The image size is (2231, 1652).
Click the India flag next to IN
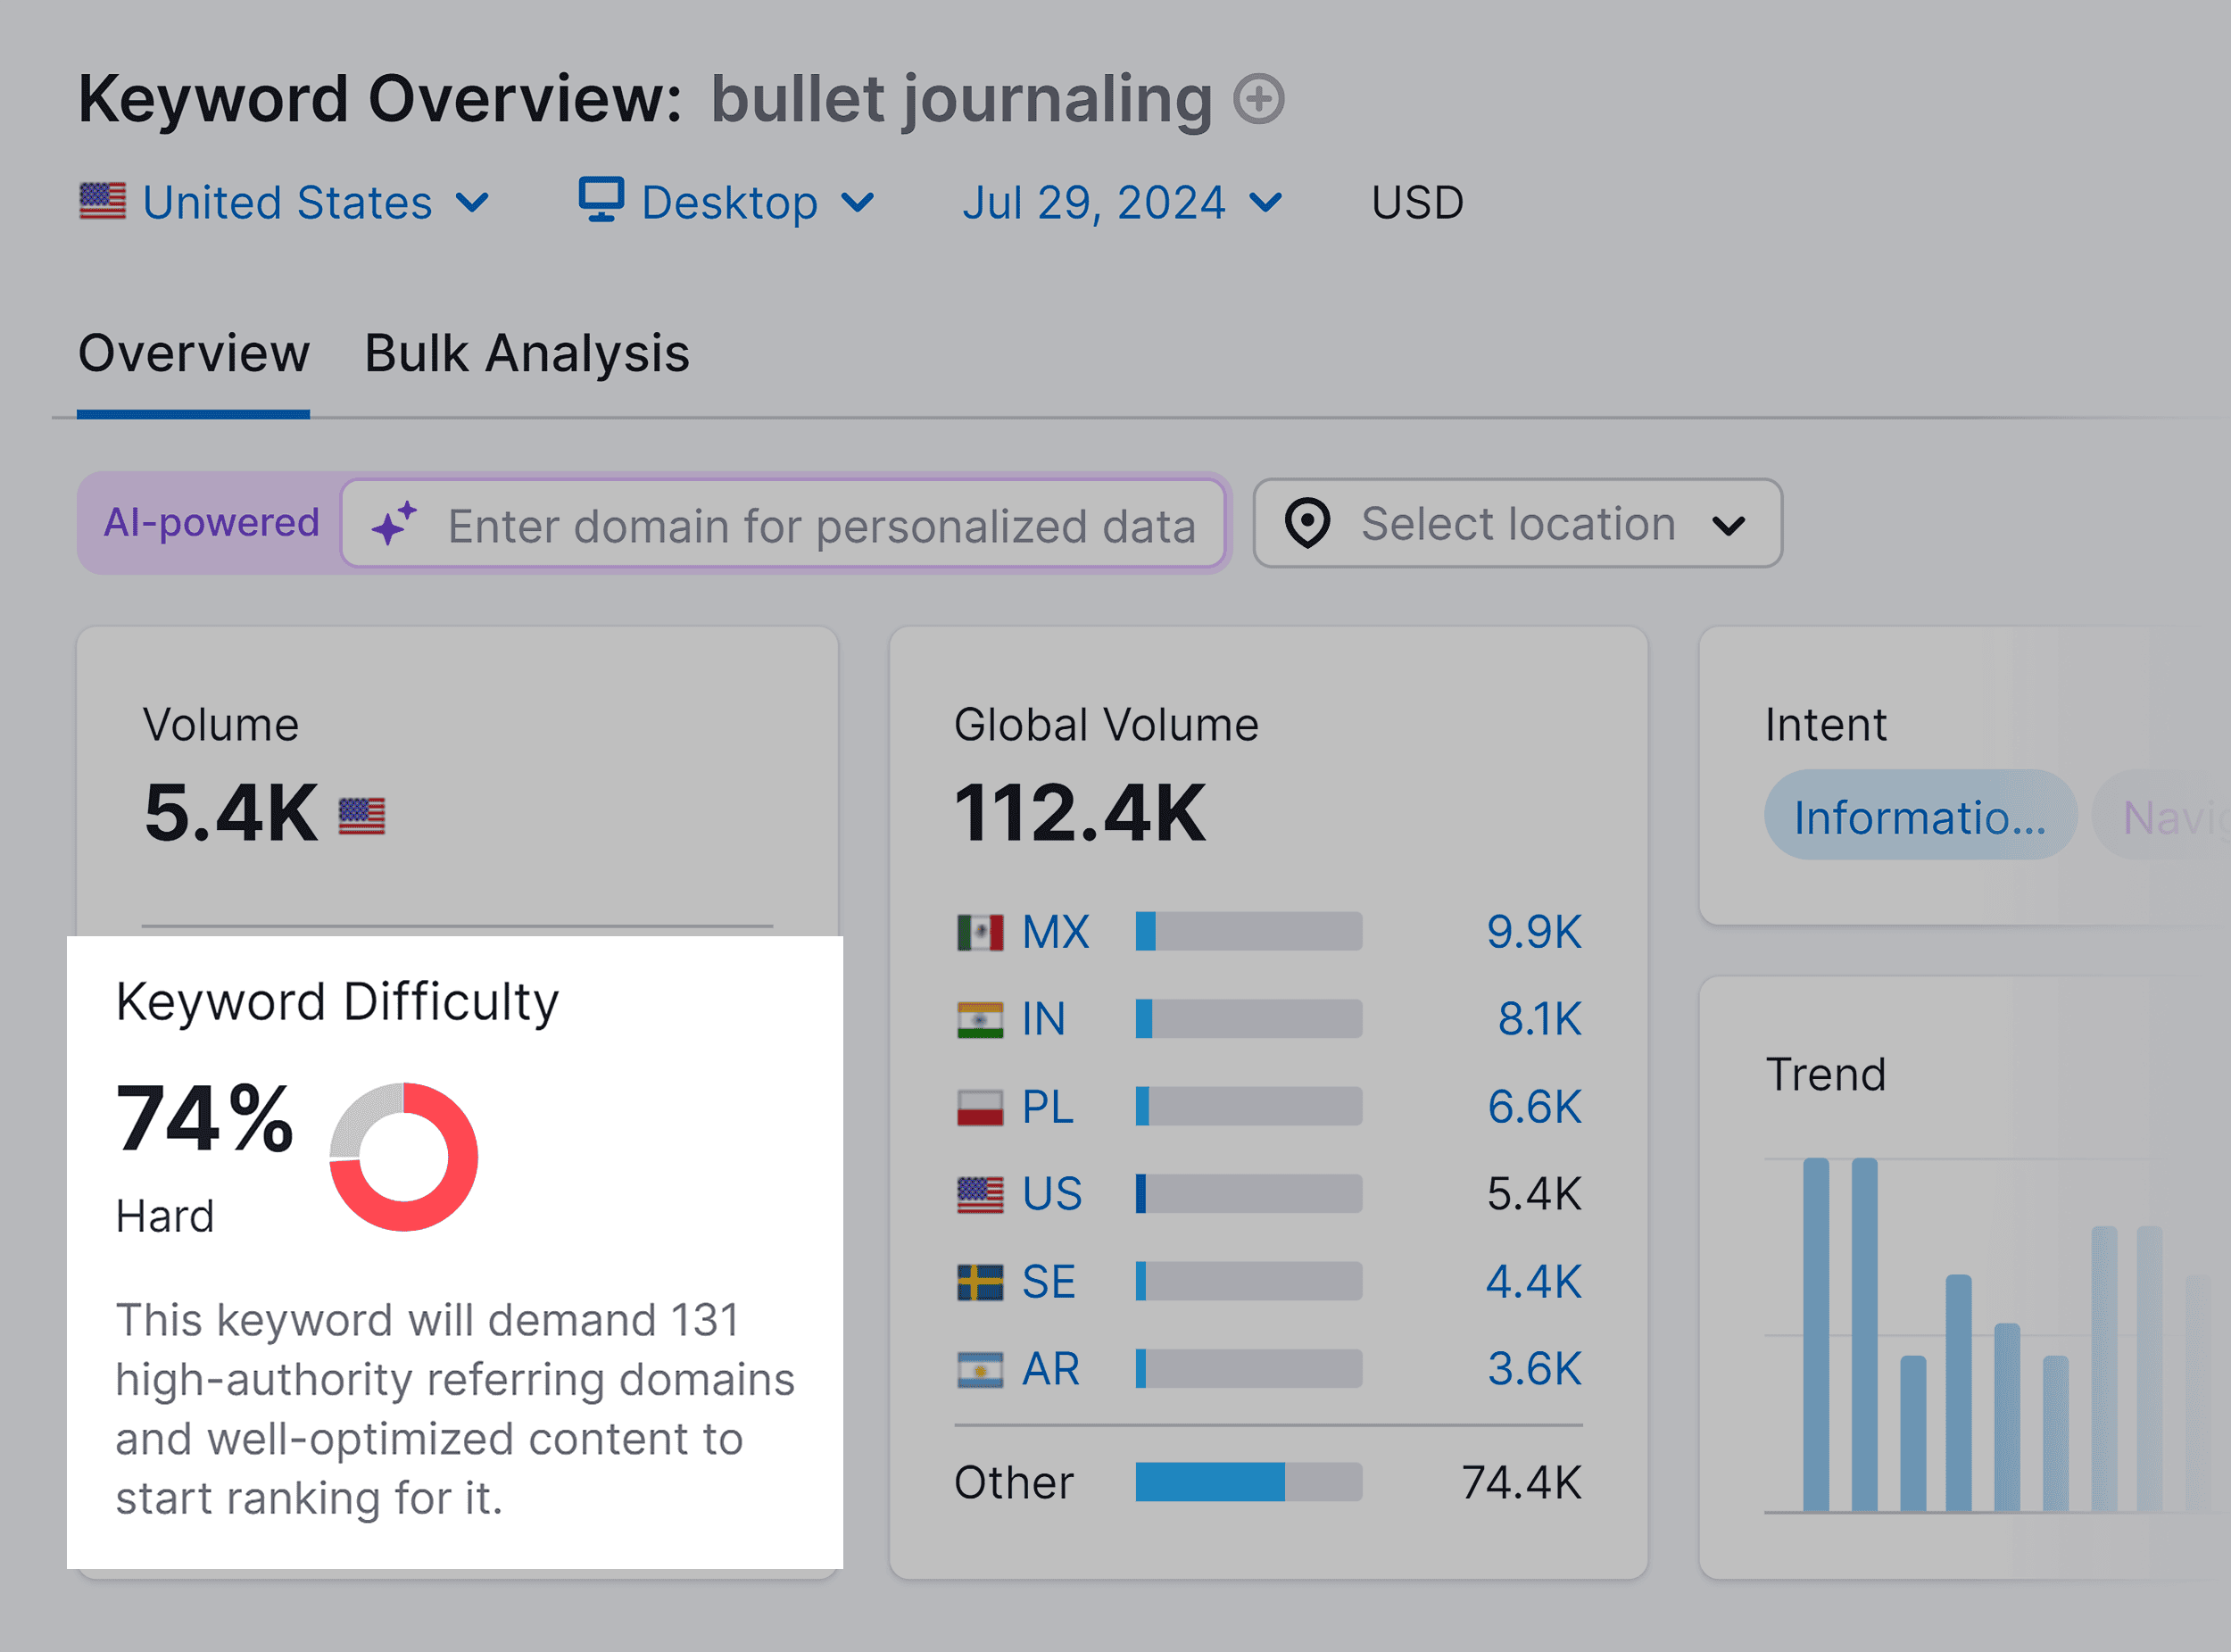coord(982,1019)
